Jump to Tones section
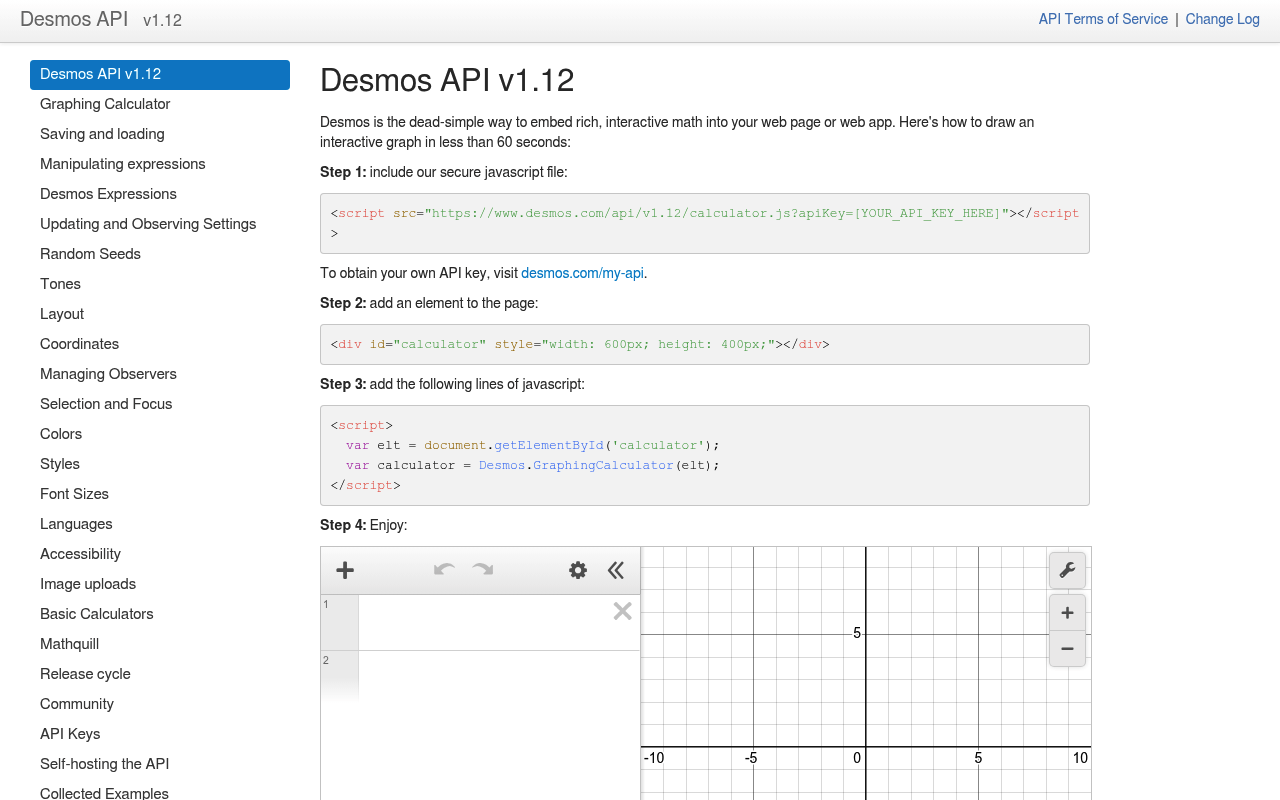 click(160, 284)
